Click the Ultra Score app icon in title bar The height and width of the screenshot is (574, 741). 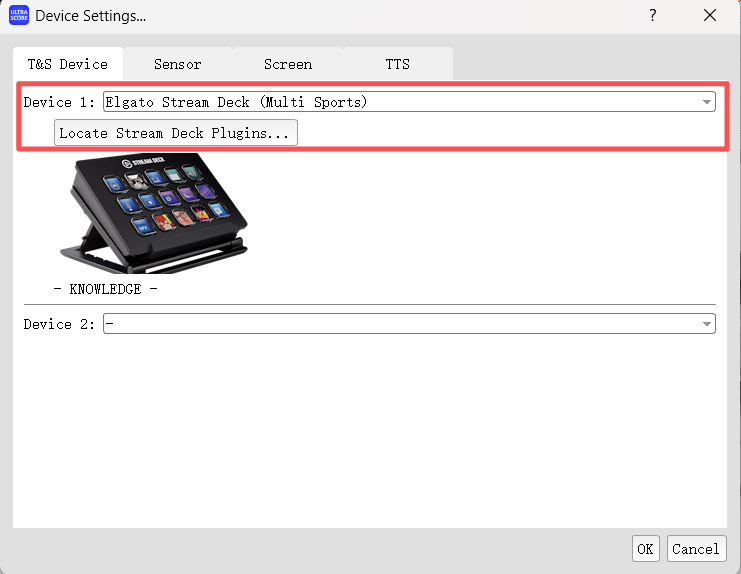pos(18,16)
